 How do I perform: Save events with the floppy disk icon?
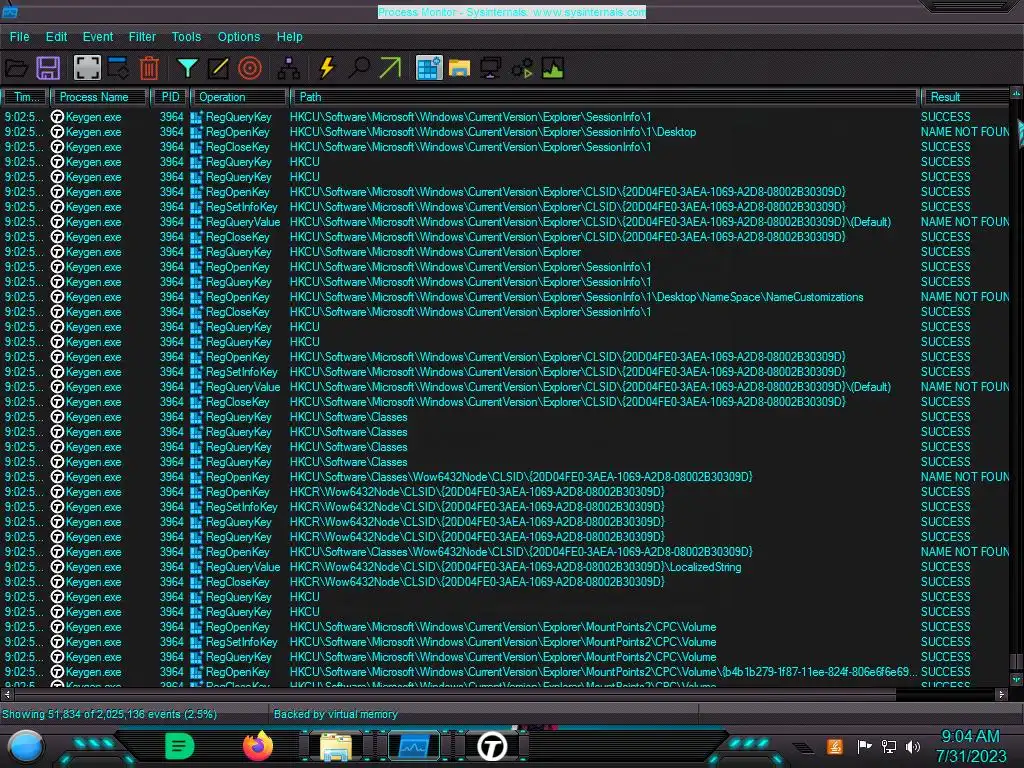coord(48,68)
